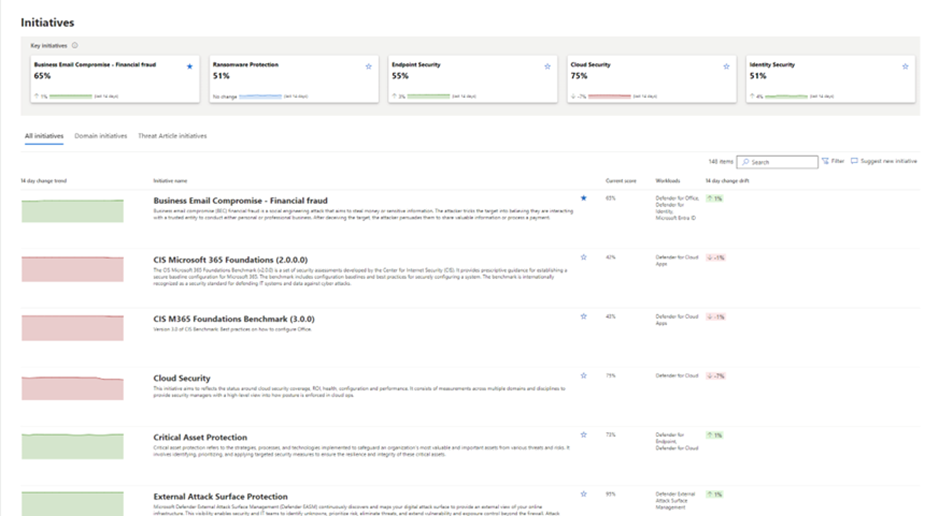Switch to Threat Article initiatives tab
Viewport: 939px width, 516px height.
coord(172,136)
